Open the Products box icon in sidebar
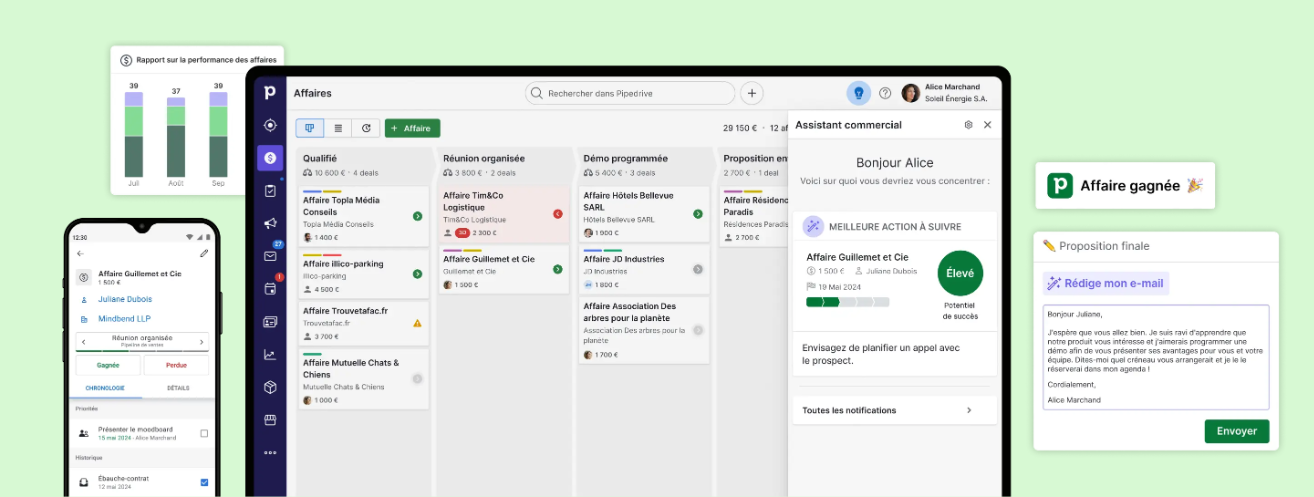1314x497 pixels. (270, 387)
